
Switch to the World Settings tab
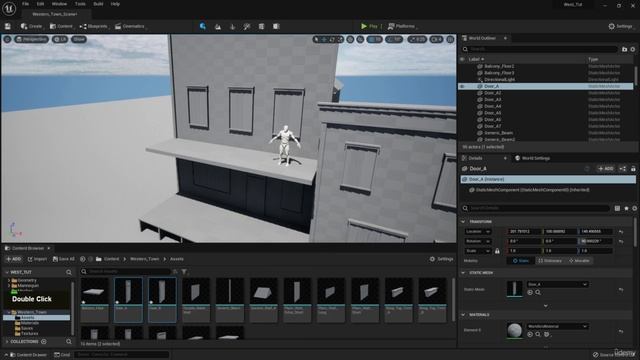(x=532, y=158)
